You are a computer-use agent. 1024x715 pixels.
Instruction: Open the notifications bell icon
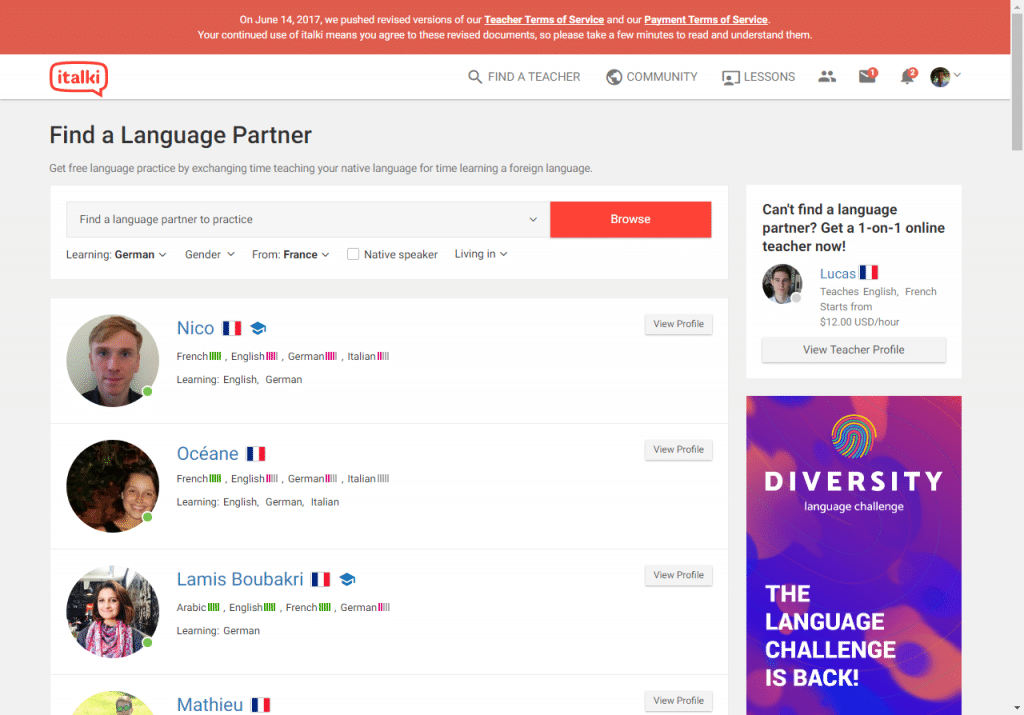tap(908, 76)
